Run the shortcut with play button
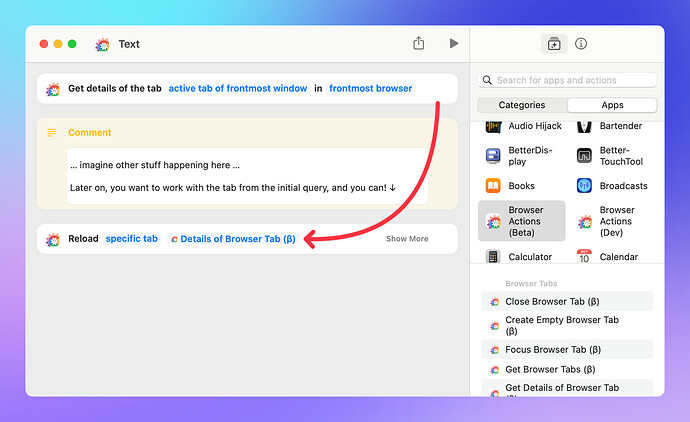This screenshot has width=690, height=422. click(454, 44)
